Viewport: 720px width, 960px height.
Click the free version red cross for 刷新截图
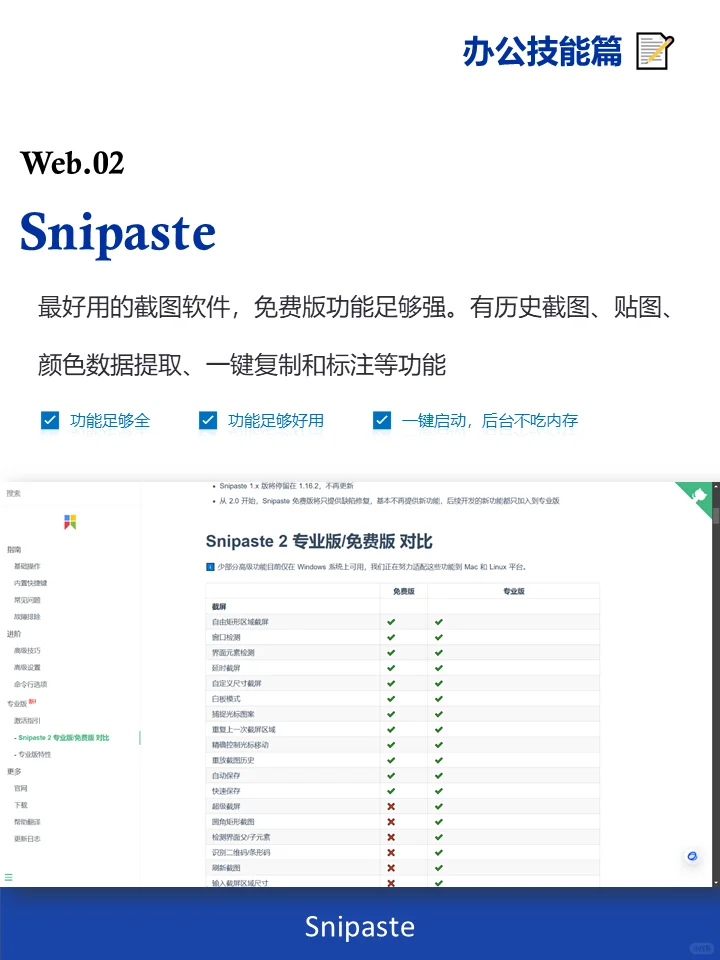391,868
